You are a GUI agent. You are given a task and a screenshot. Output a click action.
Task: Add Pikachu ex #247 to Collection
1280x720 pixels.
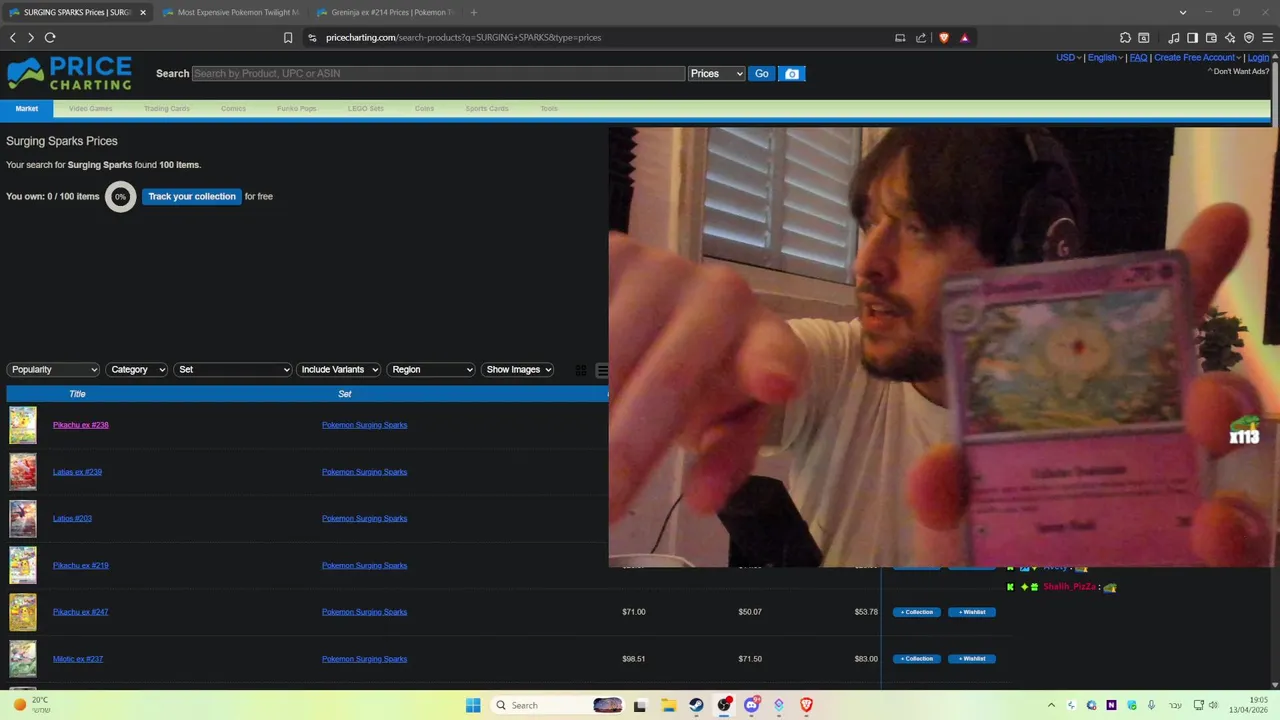pyautogui.click(x=917, y=612)
